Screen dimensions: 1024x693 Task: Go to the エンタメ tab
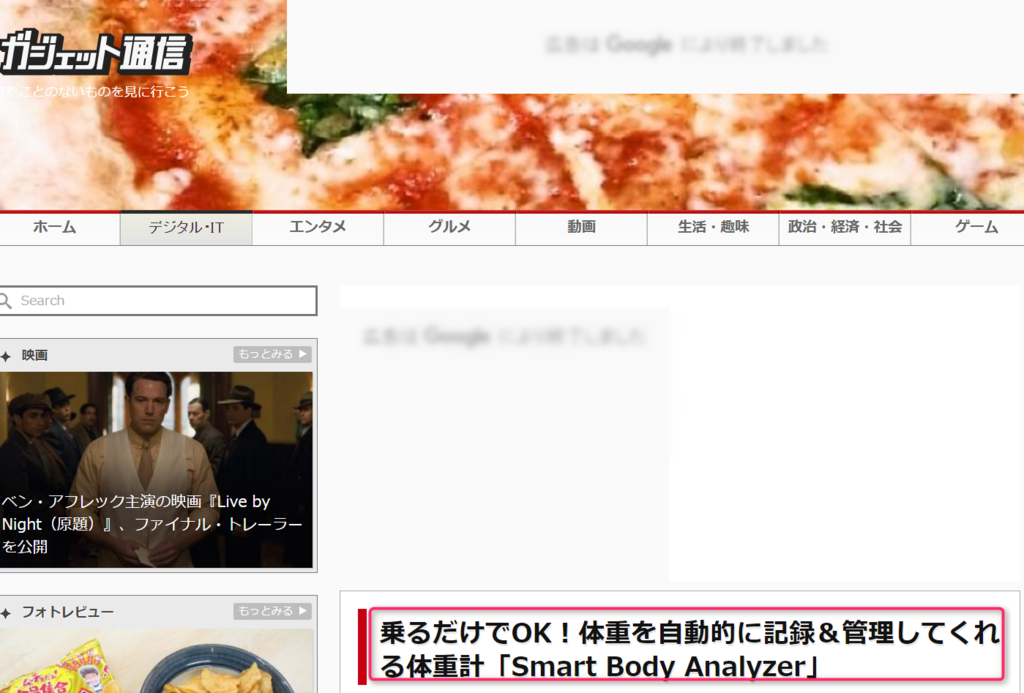tap(318, 227)
